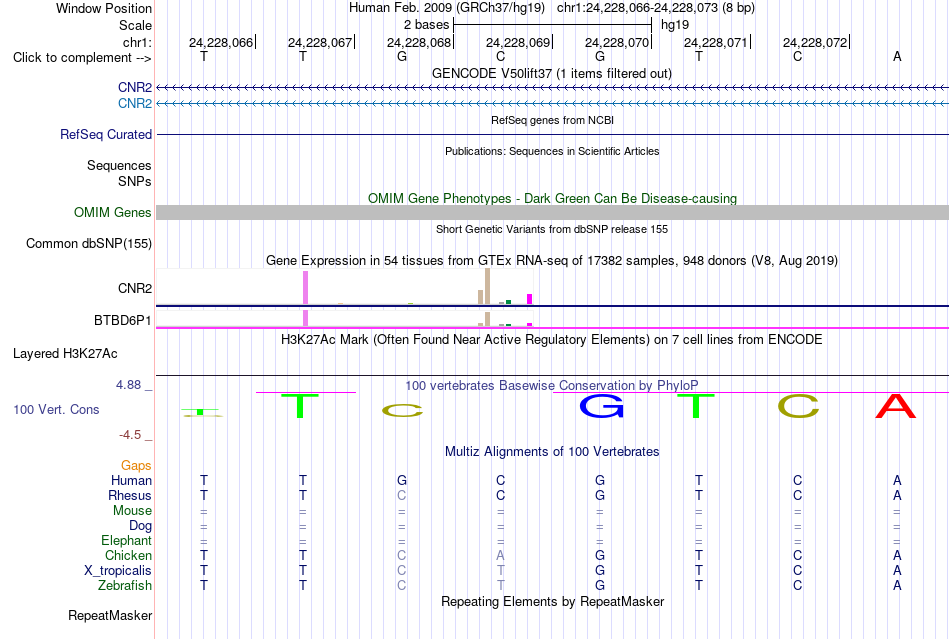Click the GENCODE V50lift37 track title
This screenshot has height=639, width=950.
tap(551, 73)
